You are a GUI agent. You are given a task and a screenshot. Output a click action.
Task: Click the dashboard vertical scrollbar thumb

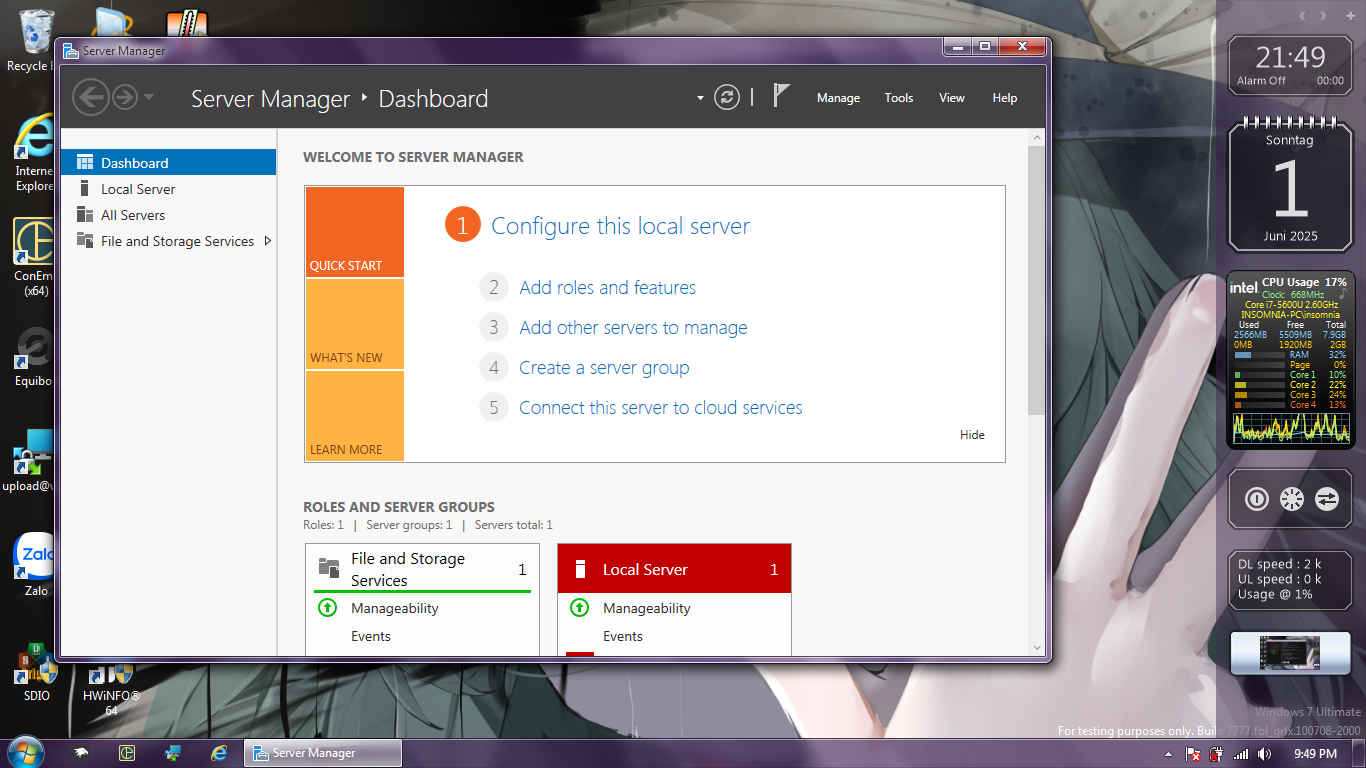(x=1036, y=280)
